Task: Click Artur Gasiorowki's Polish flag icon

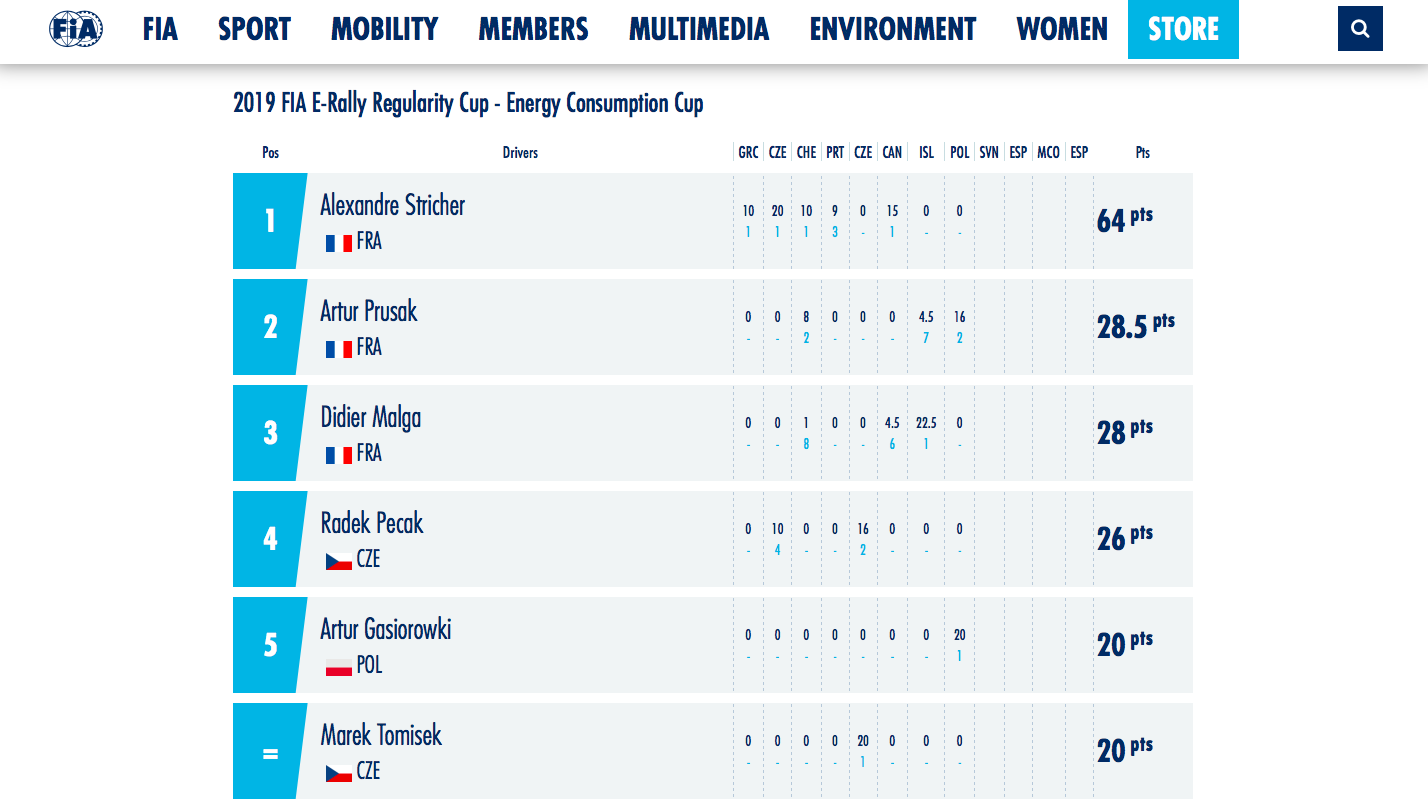Action: tap(338, 667)
